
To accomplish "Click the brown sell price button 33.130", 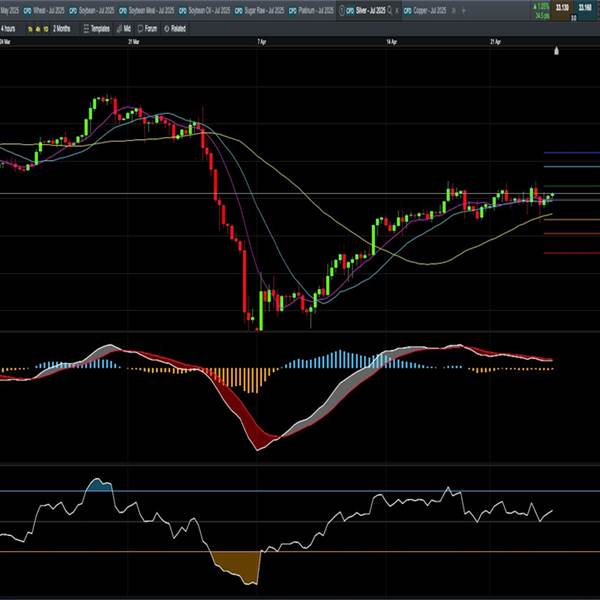I will (562, 10).
